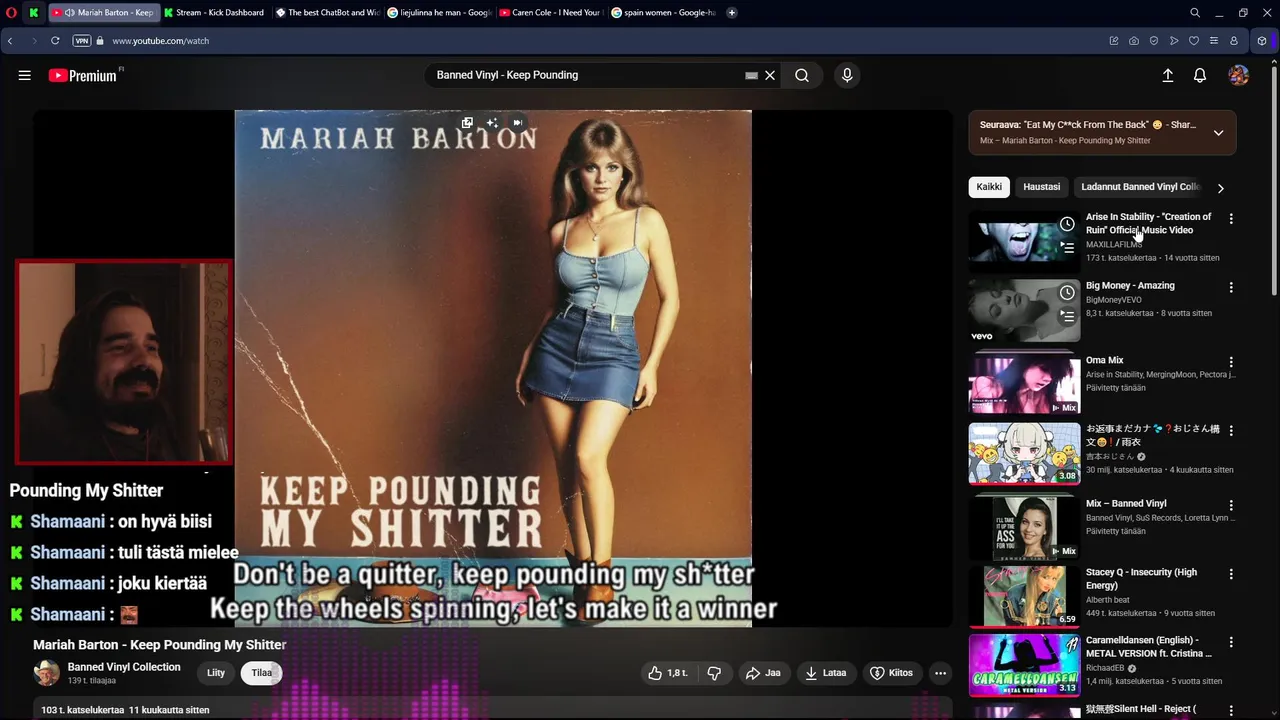Open Opera easy setup sliders icon
1280x720 pixels.
pos(1213,41)
